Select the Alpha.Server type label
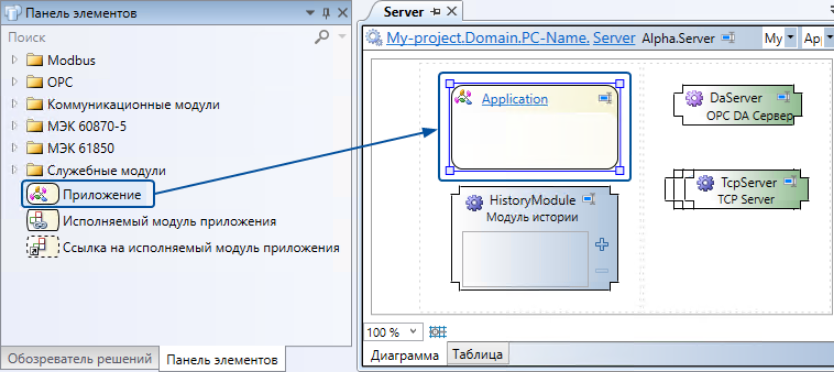The image size is (834, 372). (x=678, y=38)
